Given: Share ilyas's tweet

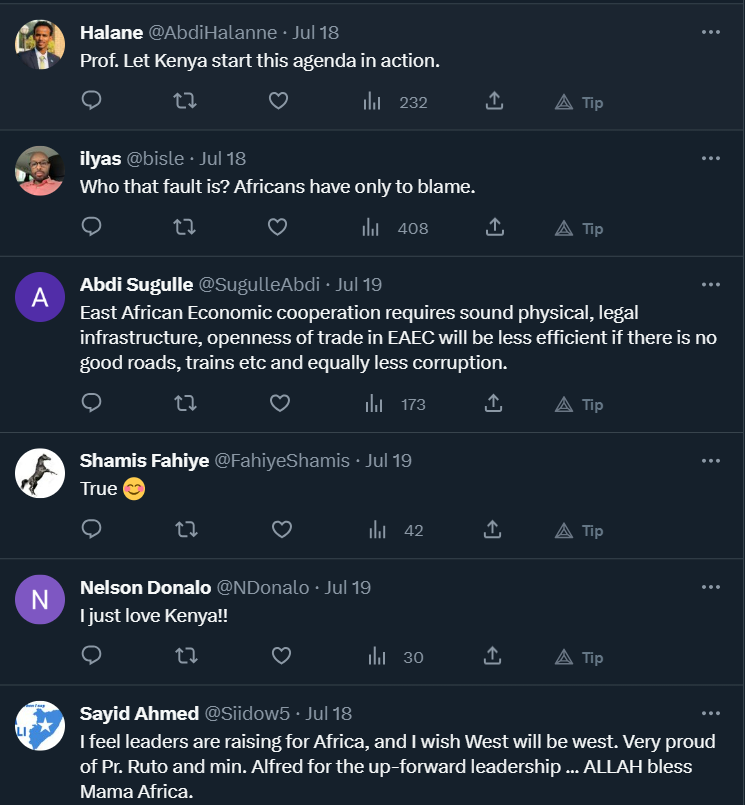Looking at the screenshot, I should click(494, 227).
